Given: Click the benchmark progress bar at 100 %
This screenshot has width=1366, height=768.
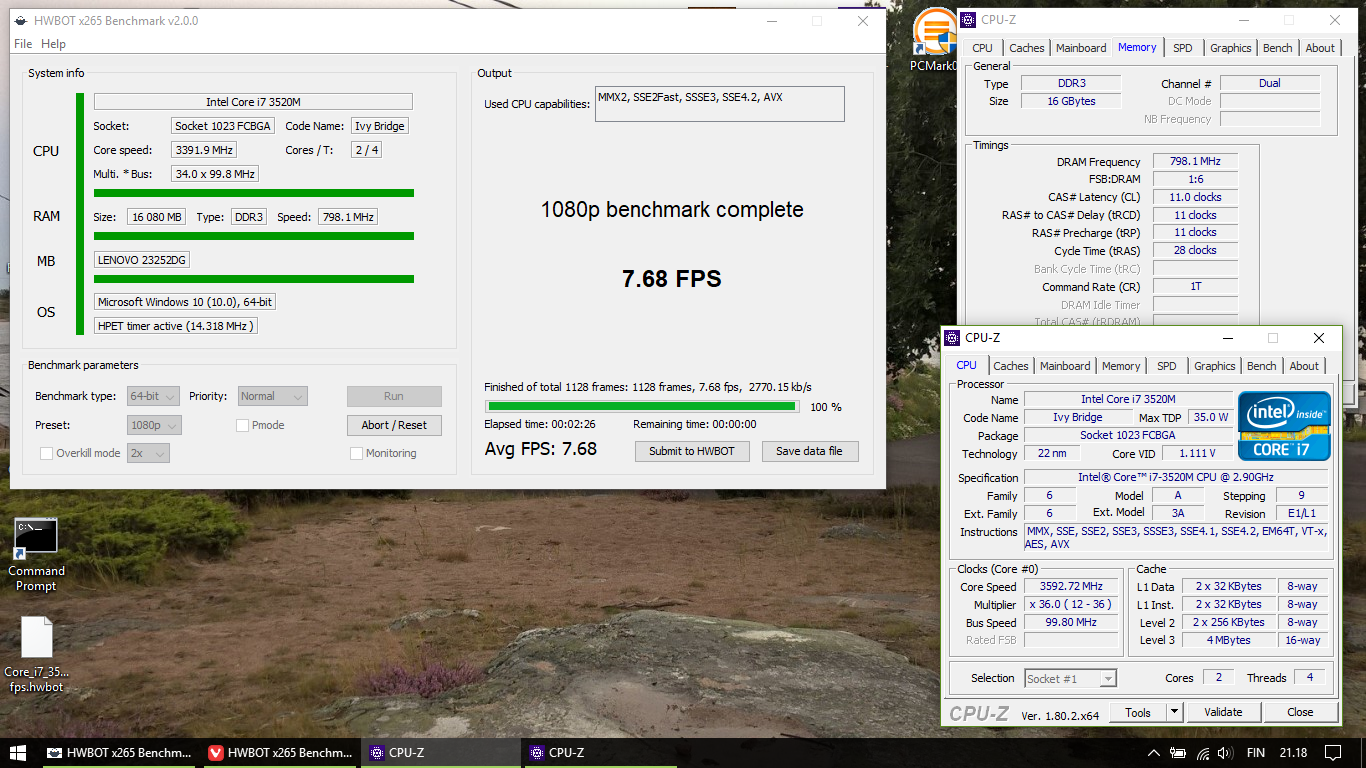Looking at the screenshot, I should coord(642,407).
